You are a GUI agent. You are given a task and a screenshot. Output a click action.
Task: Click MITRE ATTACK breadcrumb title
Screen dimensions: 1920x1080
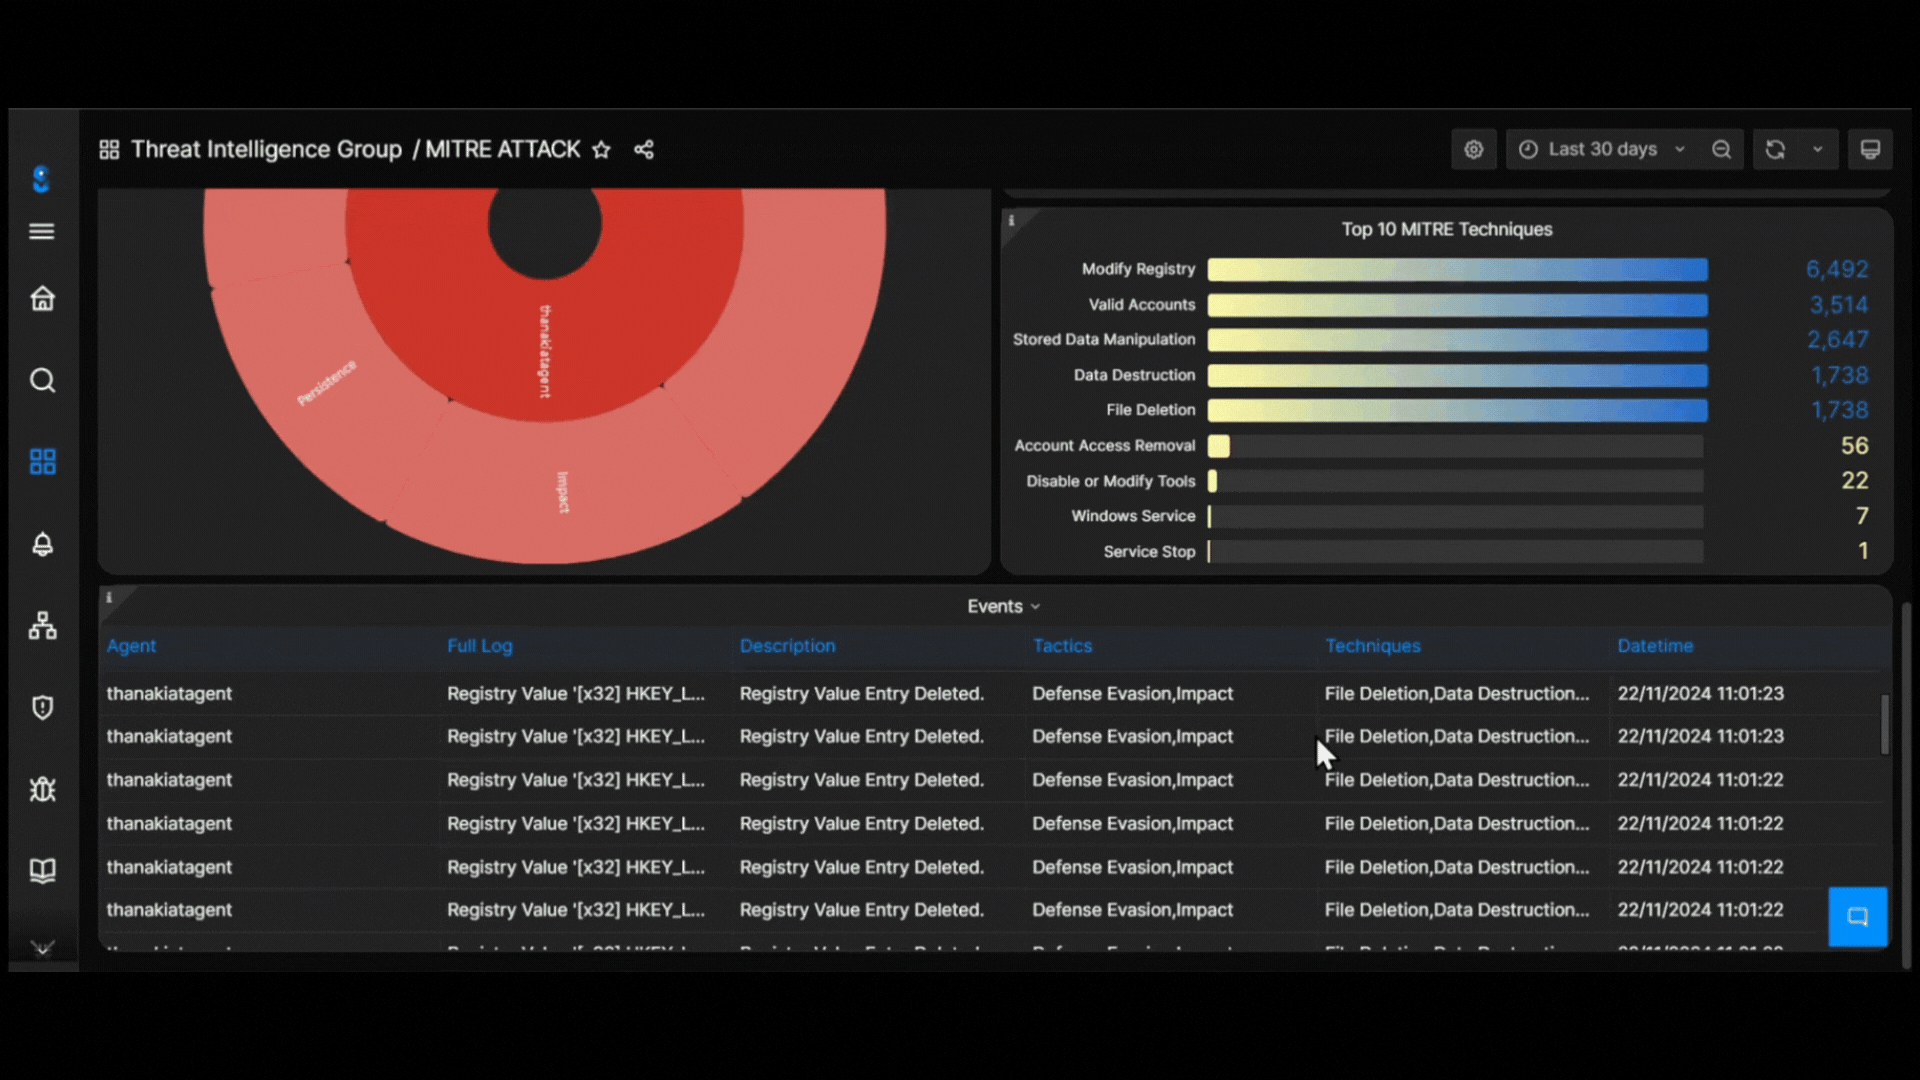503,149
